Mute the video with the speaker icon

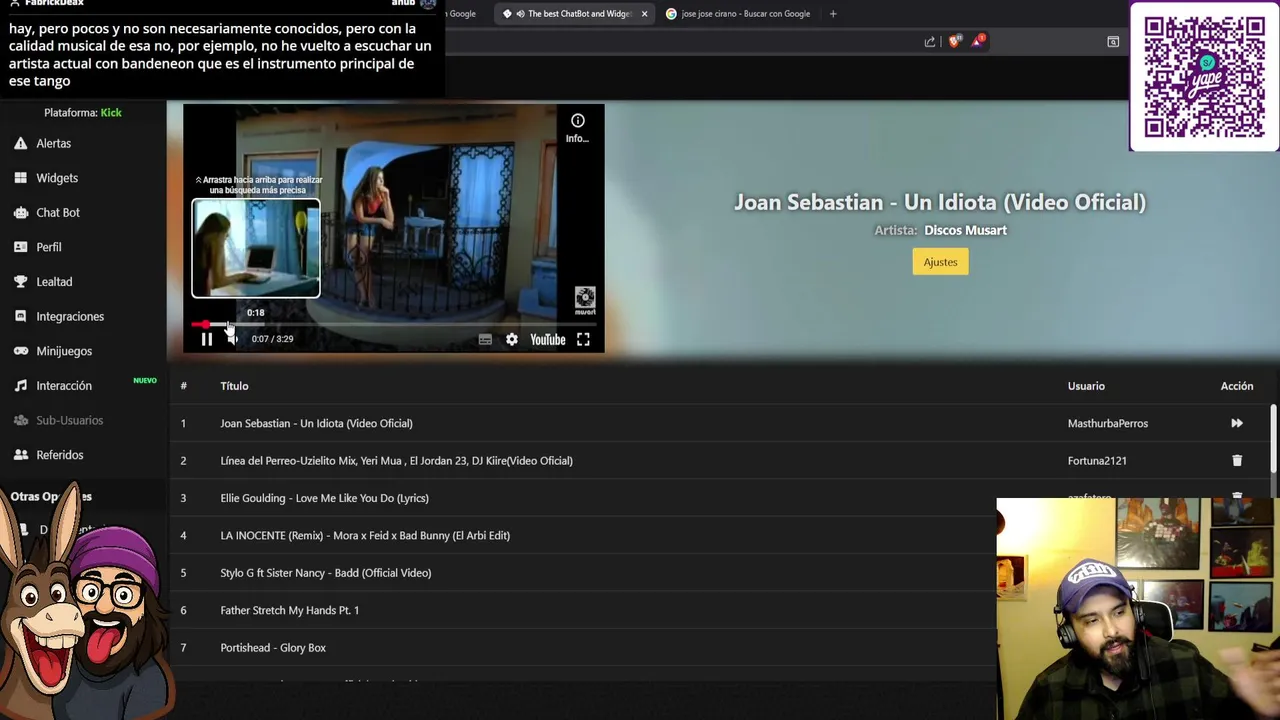232,339
